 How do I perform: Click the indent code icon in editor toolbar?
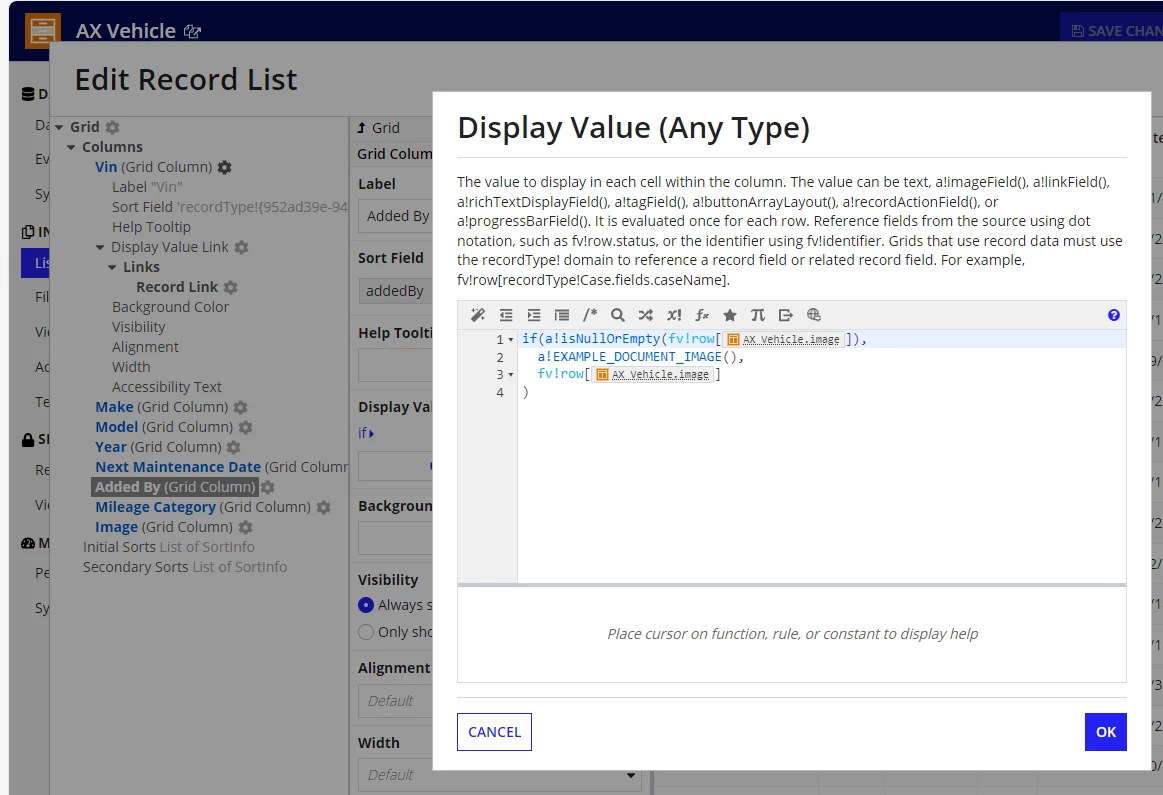coord(534,315)
